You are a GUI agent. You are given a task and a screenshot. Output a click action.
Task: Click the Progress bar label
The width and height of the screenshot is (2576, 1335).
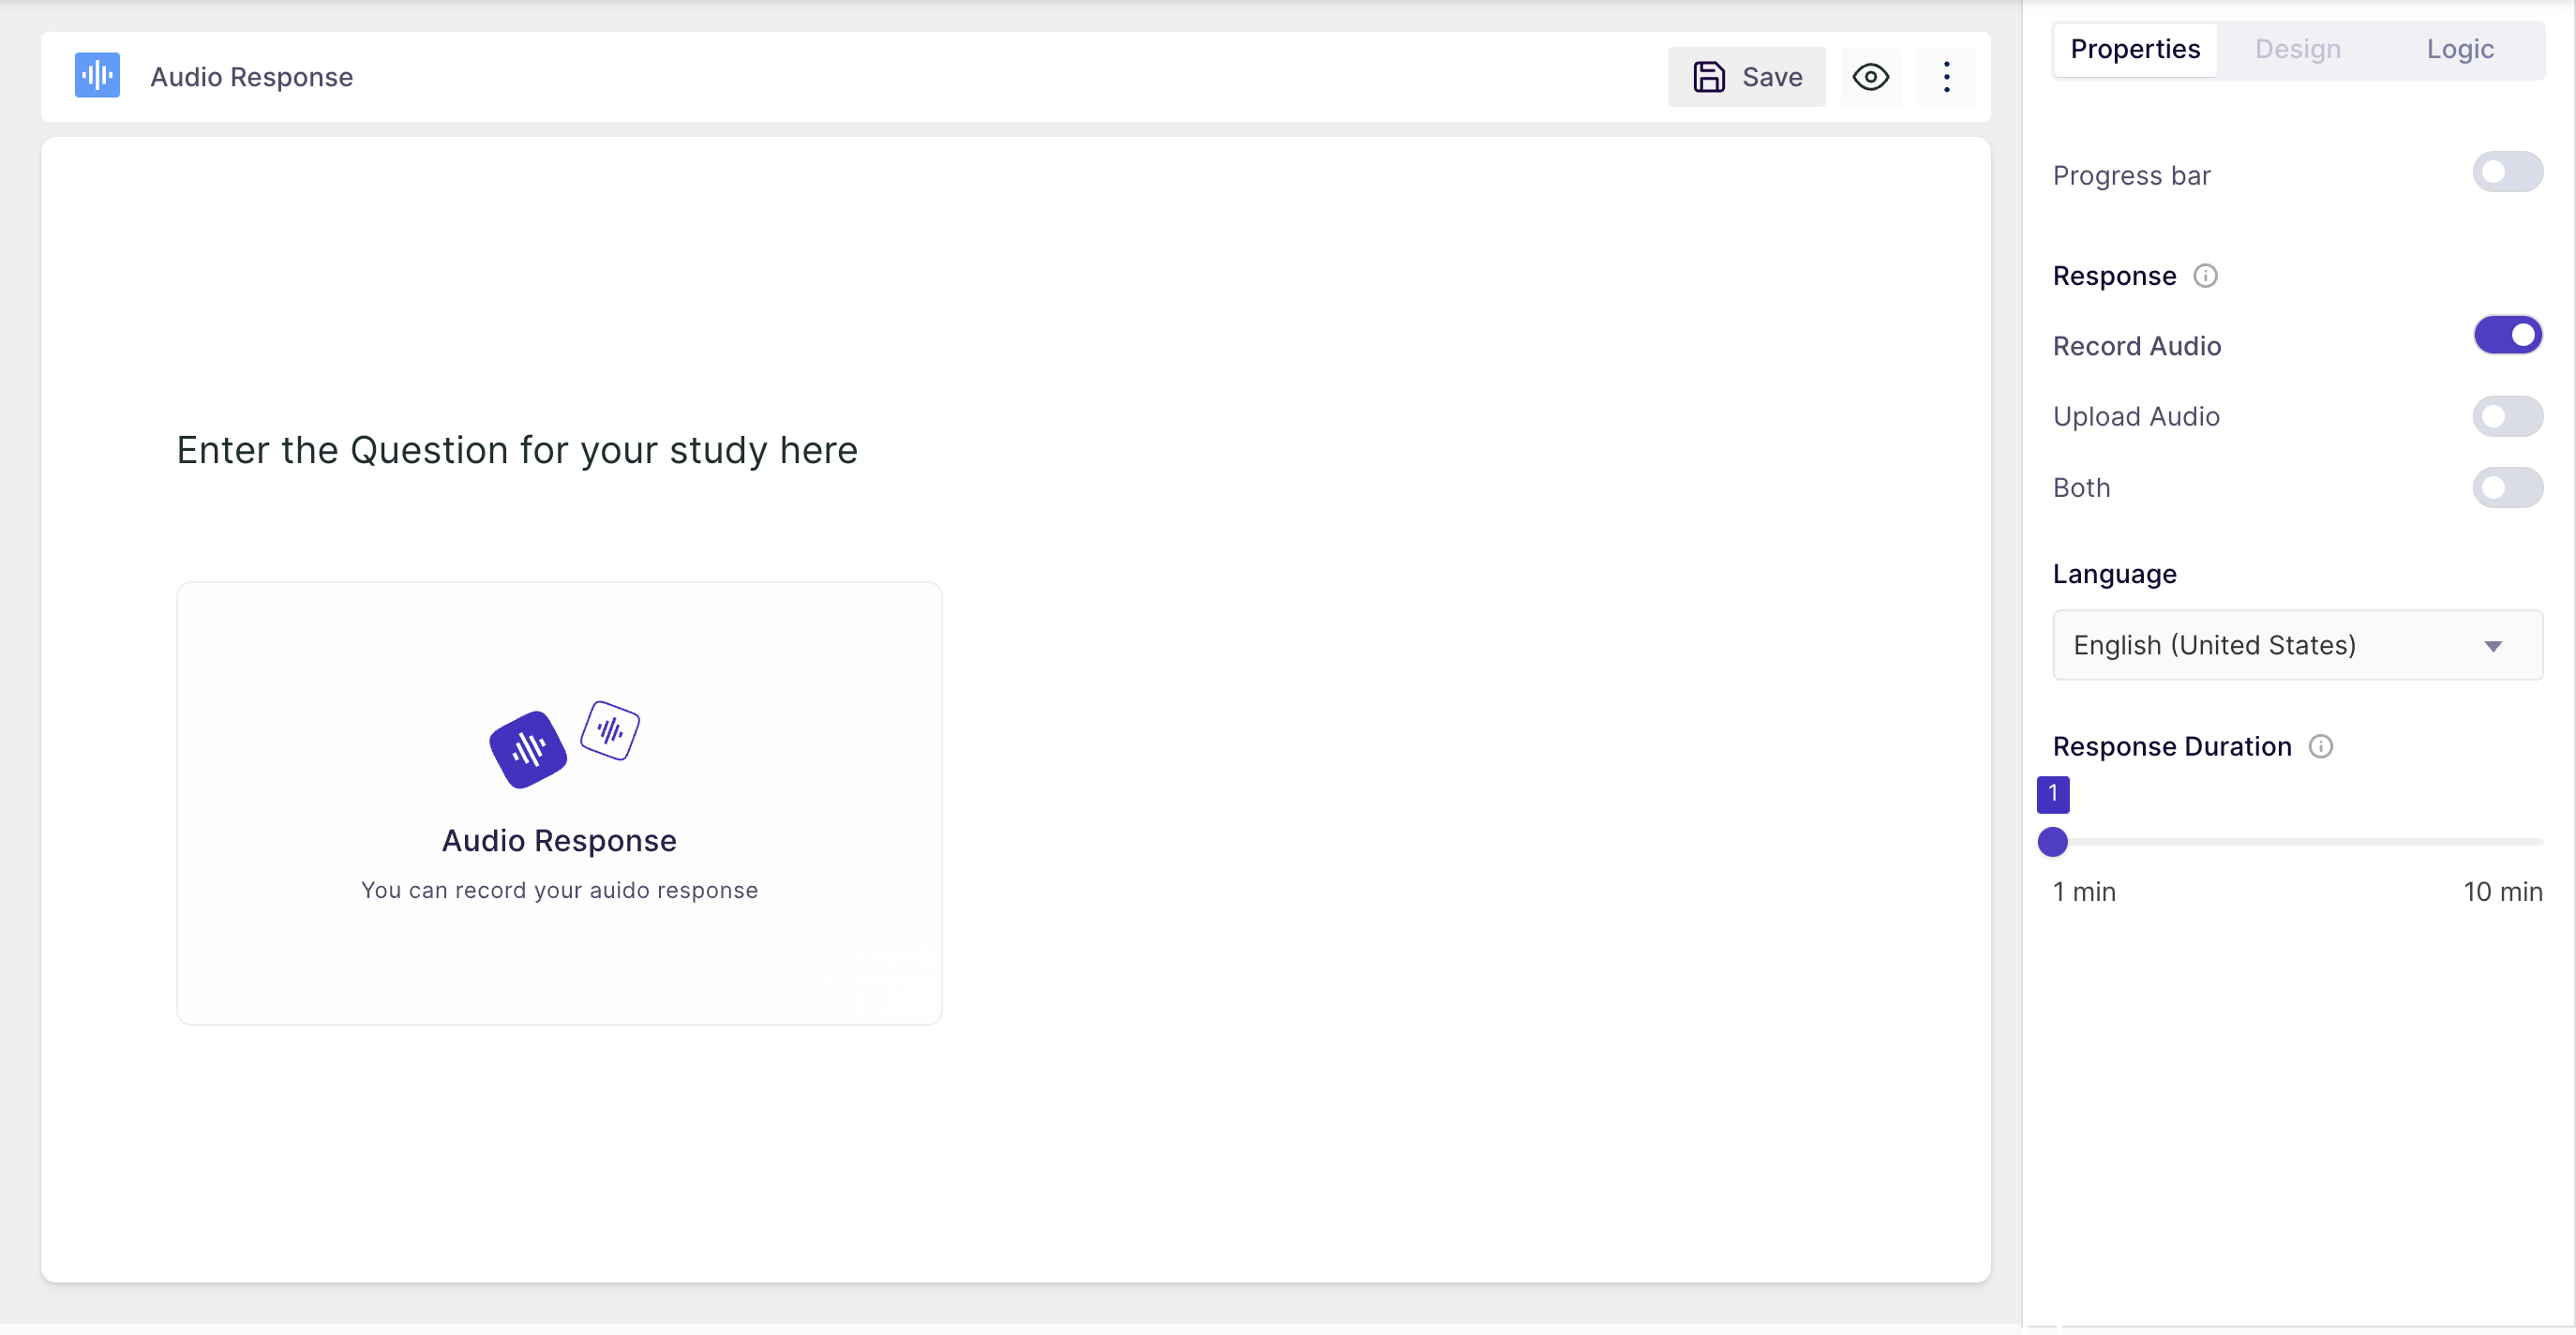tap(2131, 176)
